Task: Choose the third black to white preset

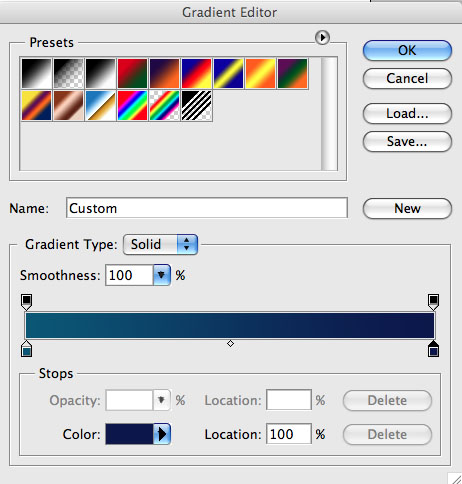Action: click(x=100, y=73)
